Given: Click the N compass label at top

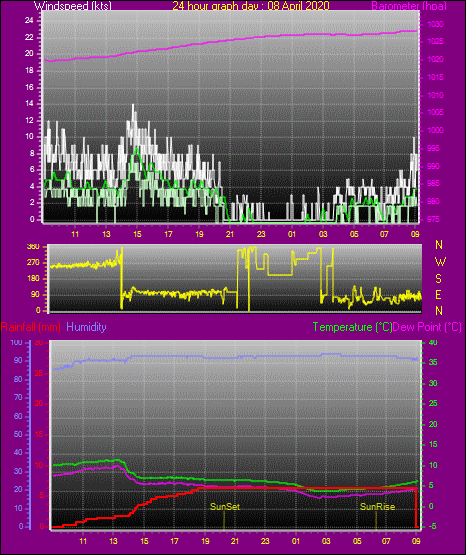Looking at the screenshot, I should [x=439, y=245].
